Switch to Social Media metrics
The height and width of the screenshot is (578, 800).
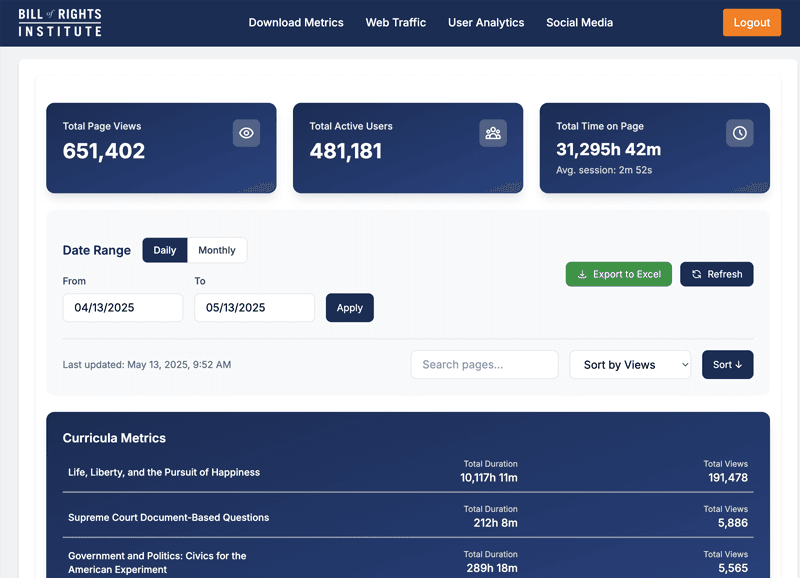point(580,22)
